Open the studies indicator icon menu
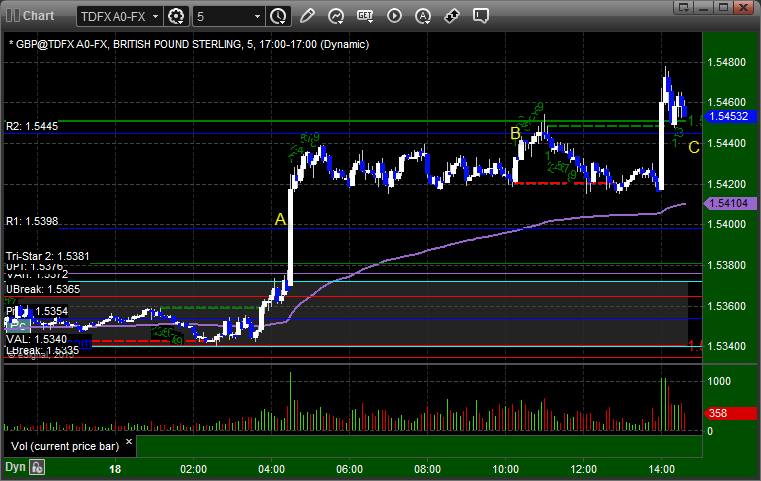Screen dimensions: 761x481 pyautogui.click(x=336, y=16)
